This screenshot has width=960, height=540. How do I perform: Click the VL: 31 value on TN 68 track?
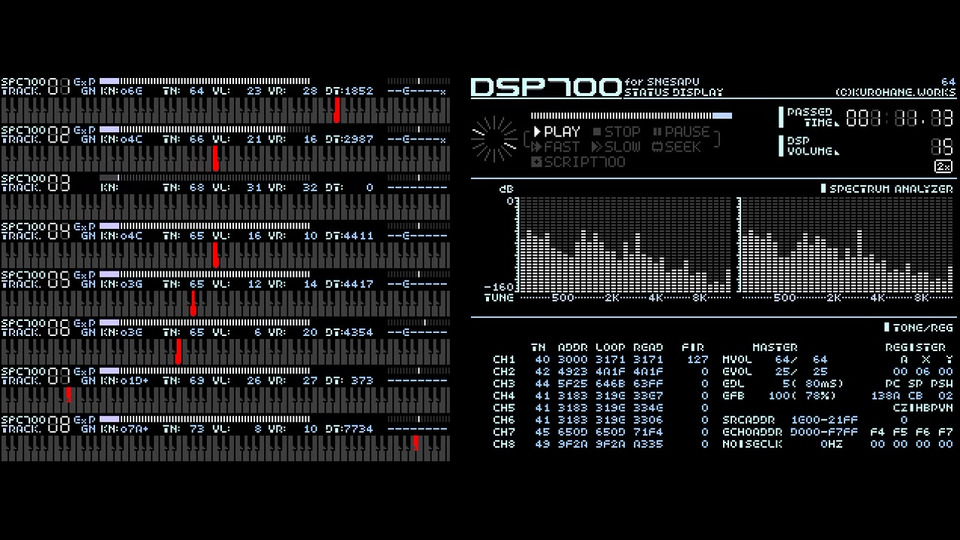tap(237, 188)
